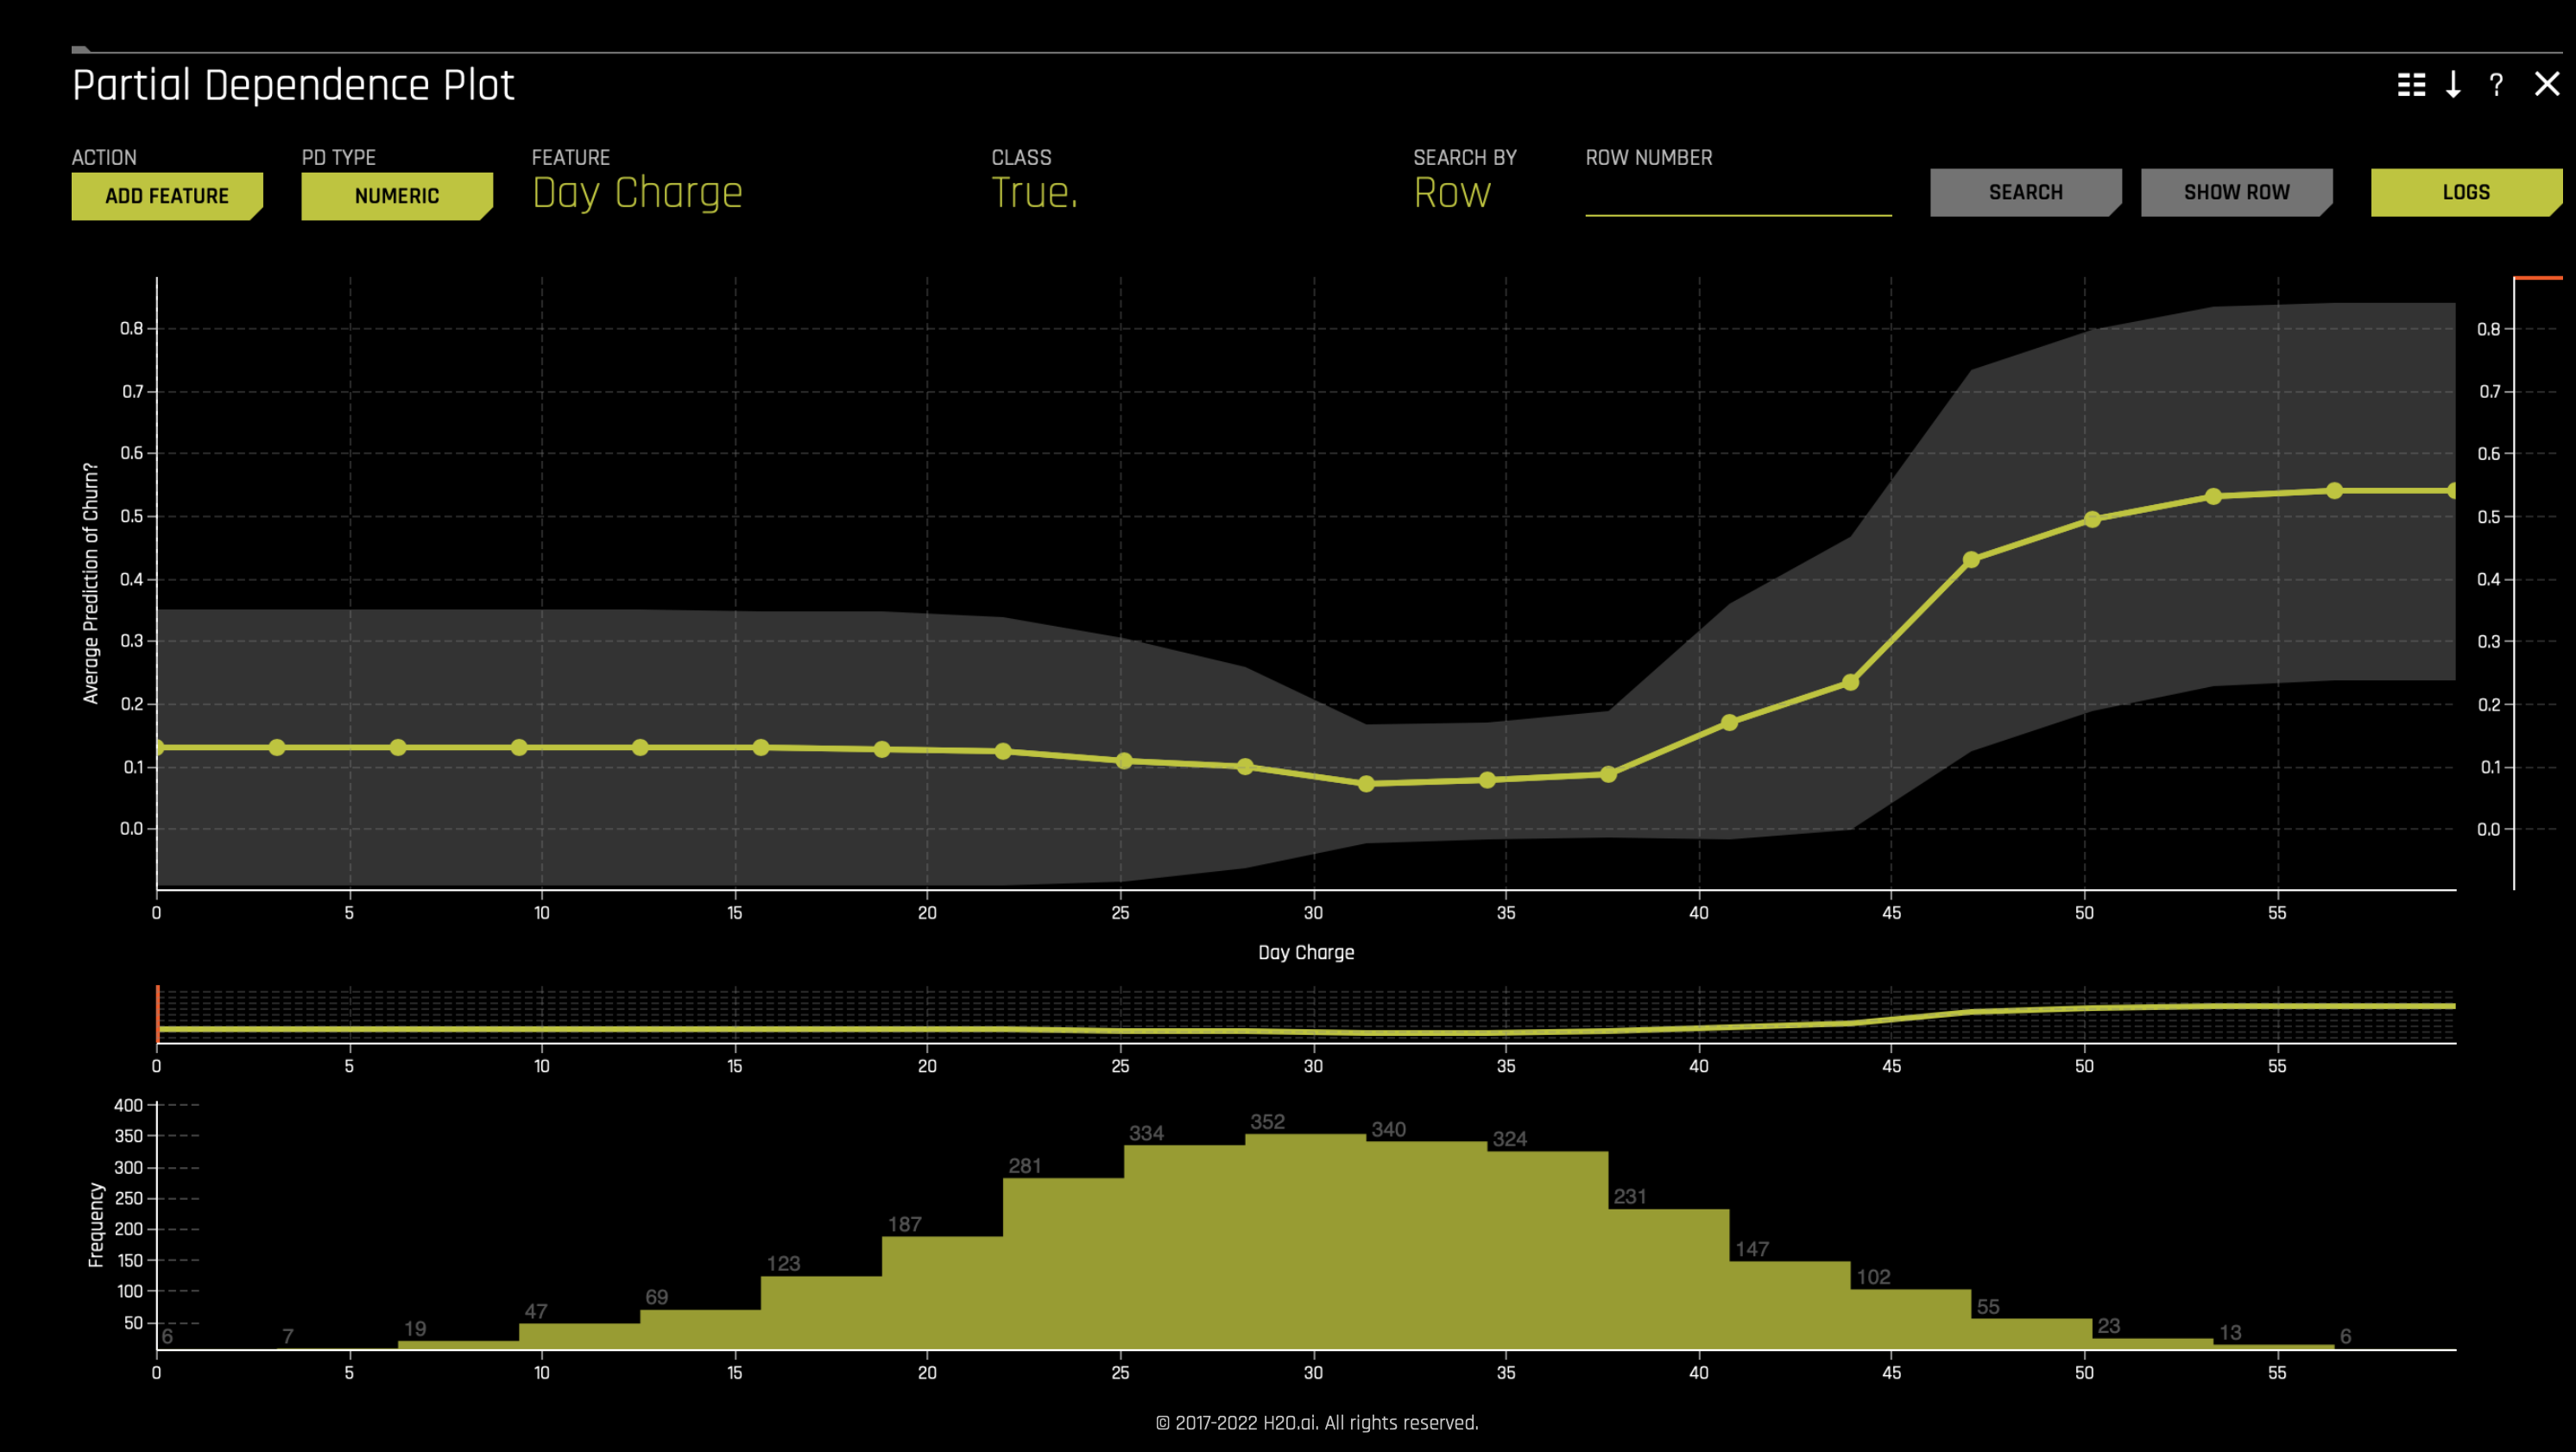Open the True. class dropdown
This screenshot has height=1452, width=2576.
tap(1034, 192)
